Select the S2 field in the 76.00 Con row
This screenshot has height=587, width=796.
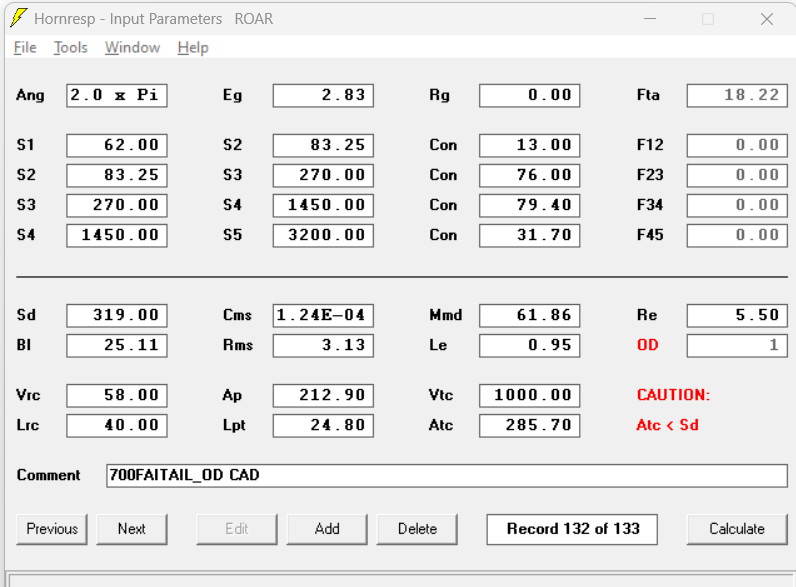[117, 175]
